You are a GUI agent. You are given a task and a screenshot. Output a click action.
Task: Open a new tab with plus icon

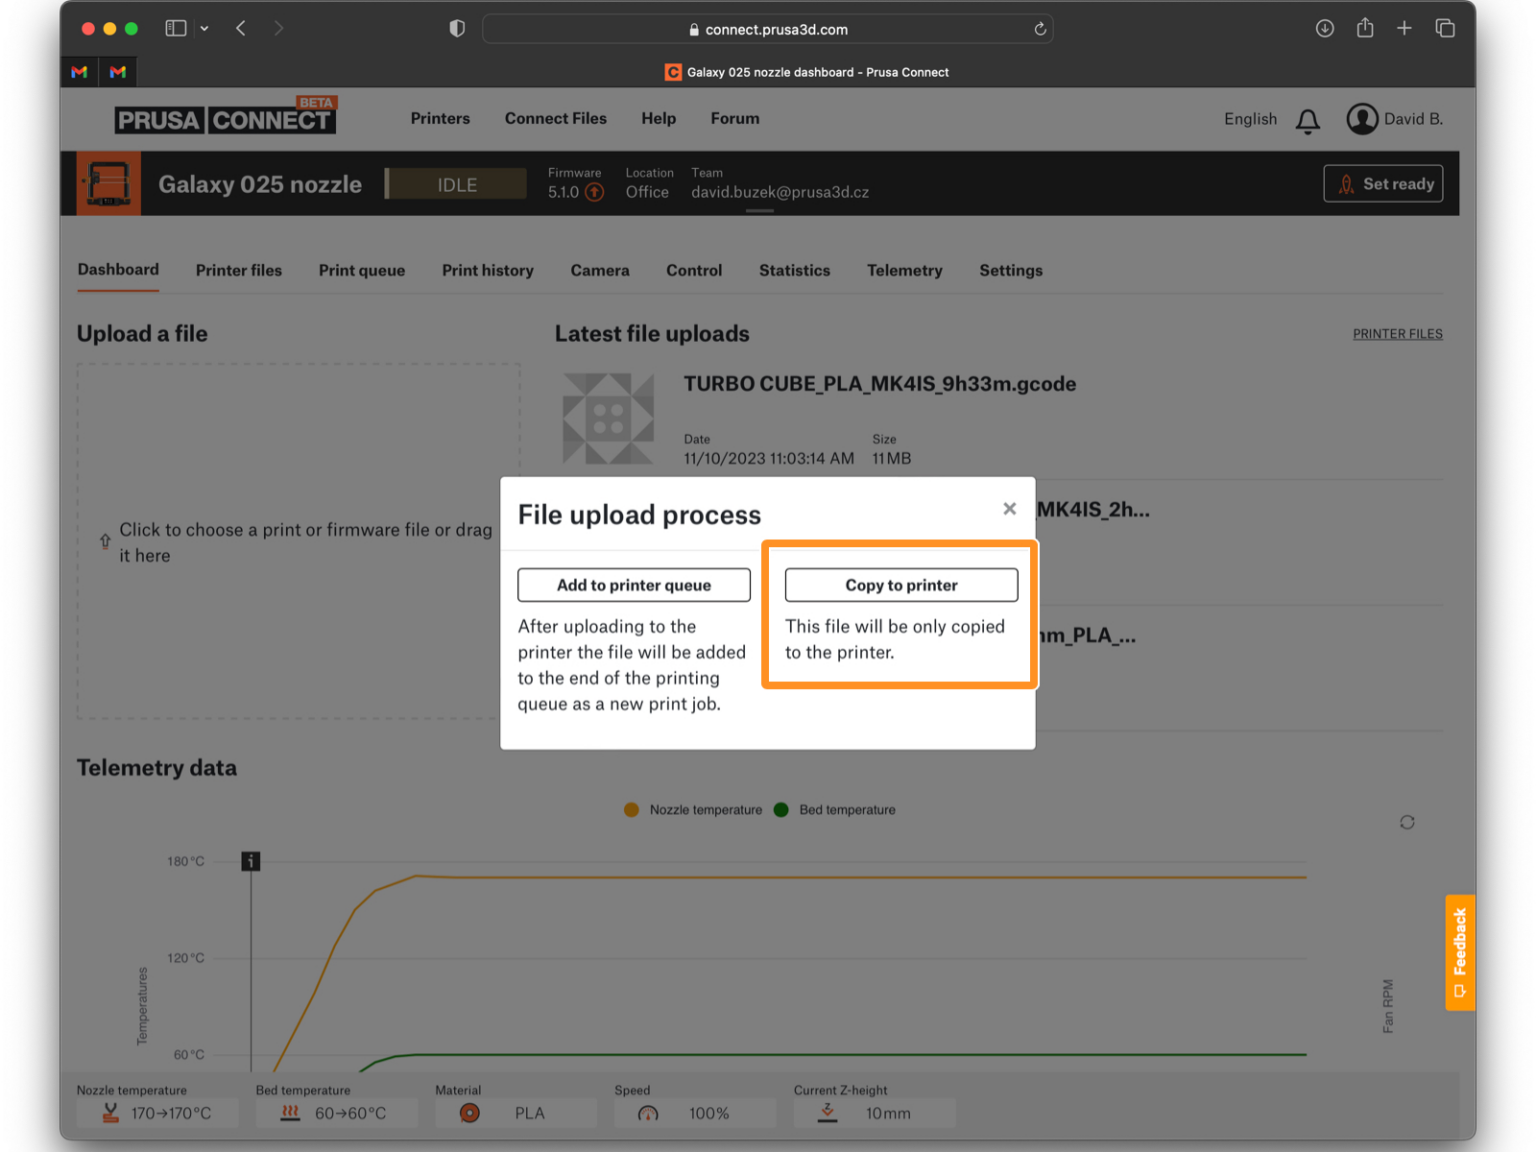(1404, 28)
